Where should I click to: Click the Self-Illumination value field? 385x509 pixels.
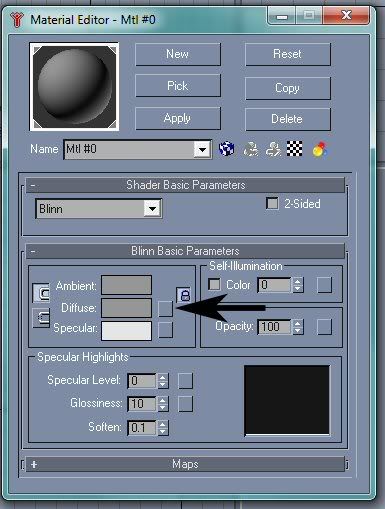pos(275,285)
